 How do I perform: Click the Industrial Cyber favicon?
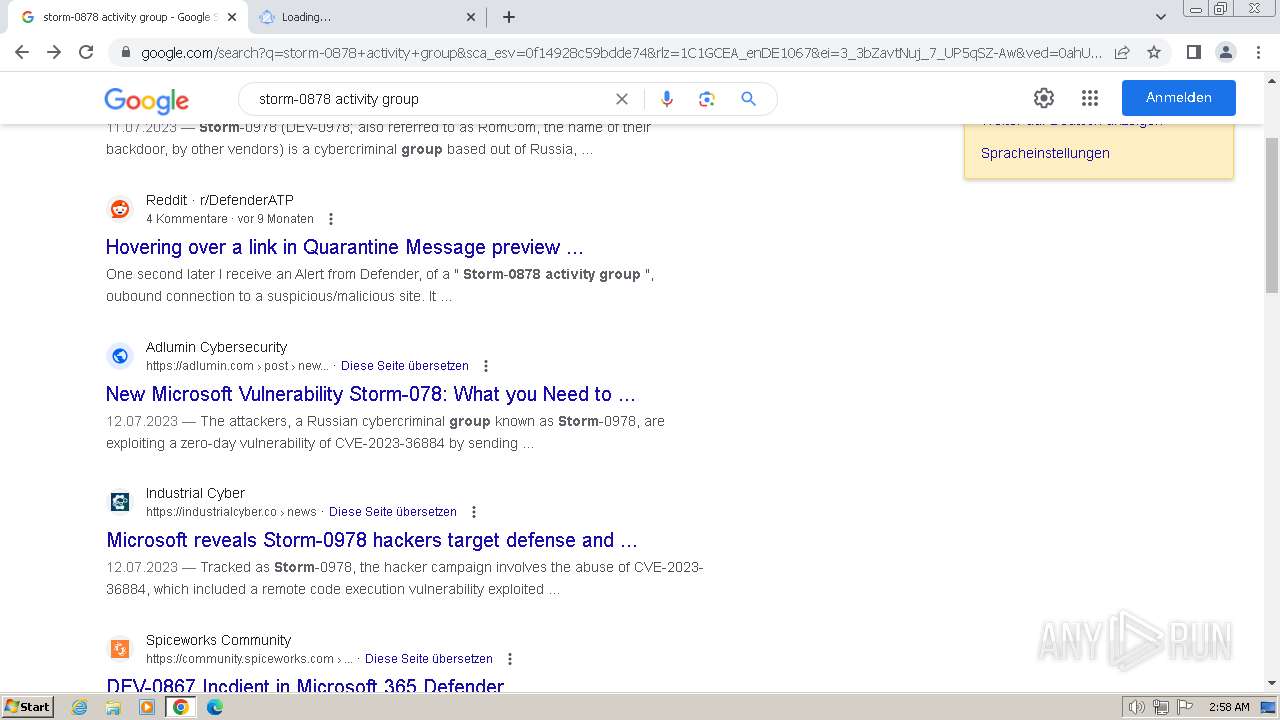coord(120,502)
